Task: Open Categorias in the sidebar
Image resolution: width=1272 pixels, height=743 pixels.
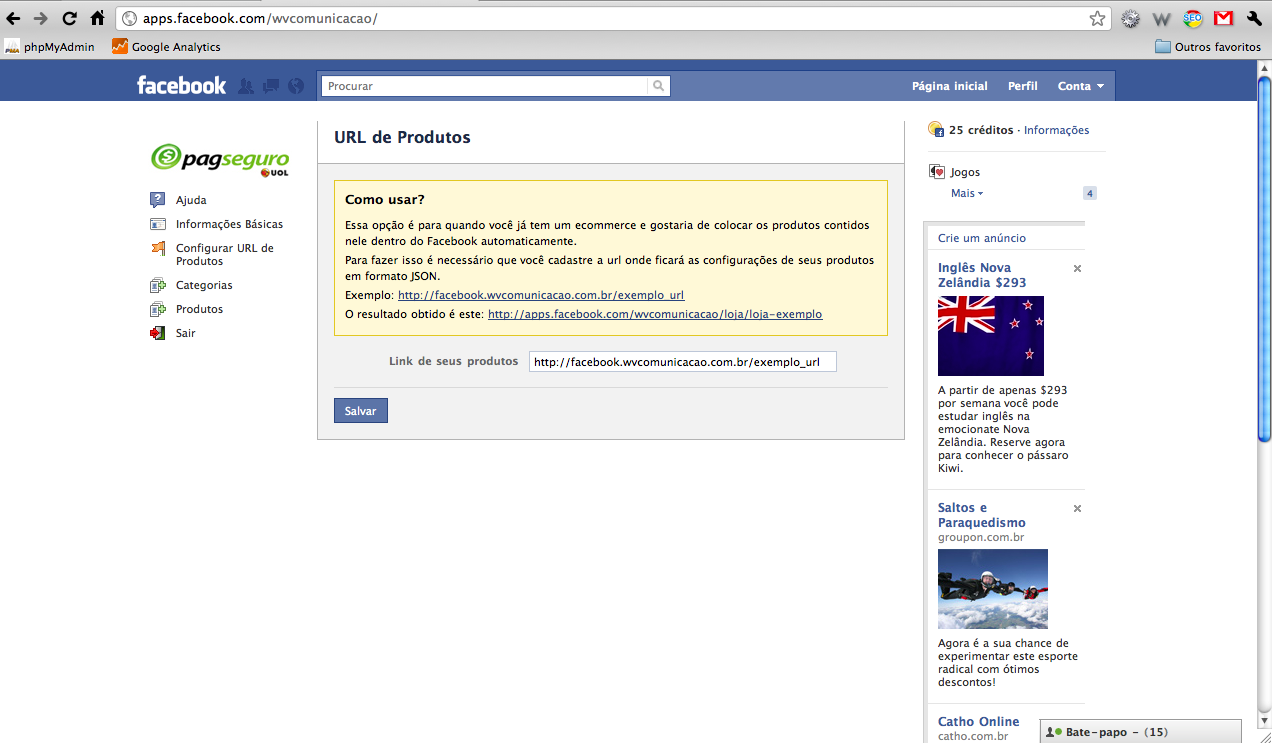Action: (204, 285)
